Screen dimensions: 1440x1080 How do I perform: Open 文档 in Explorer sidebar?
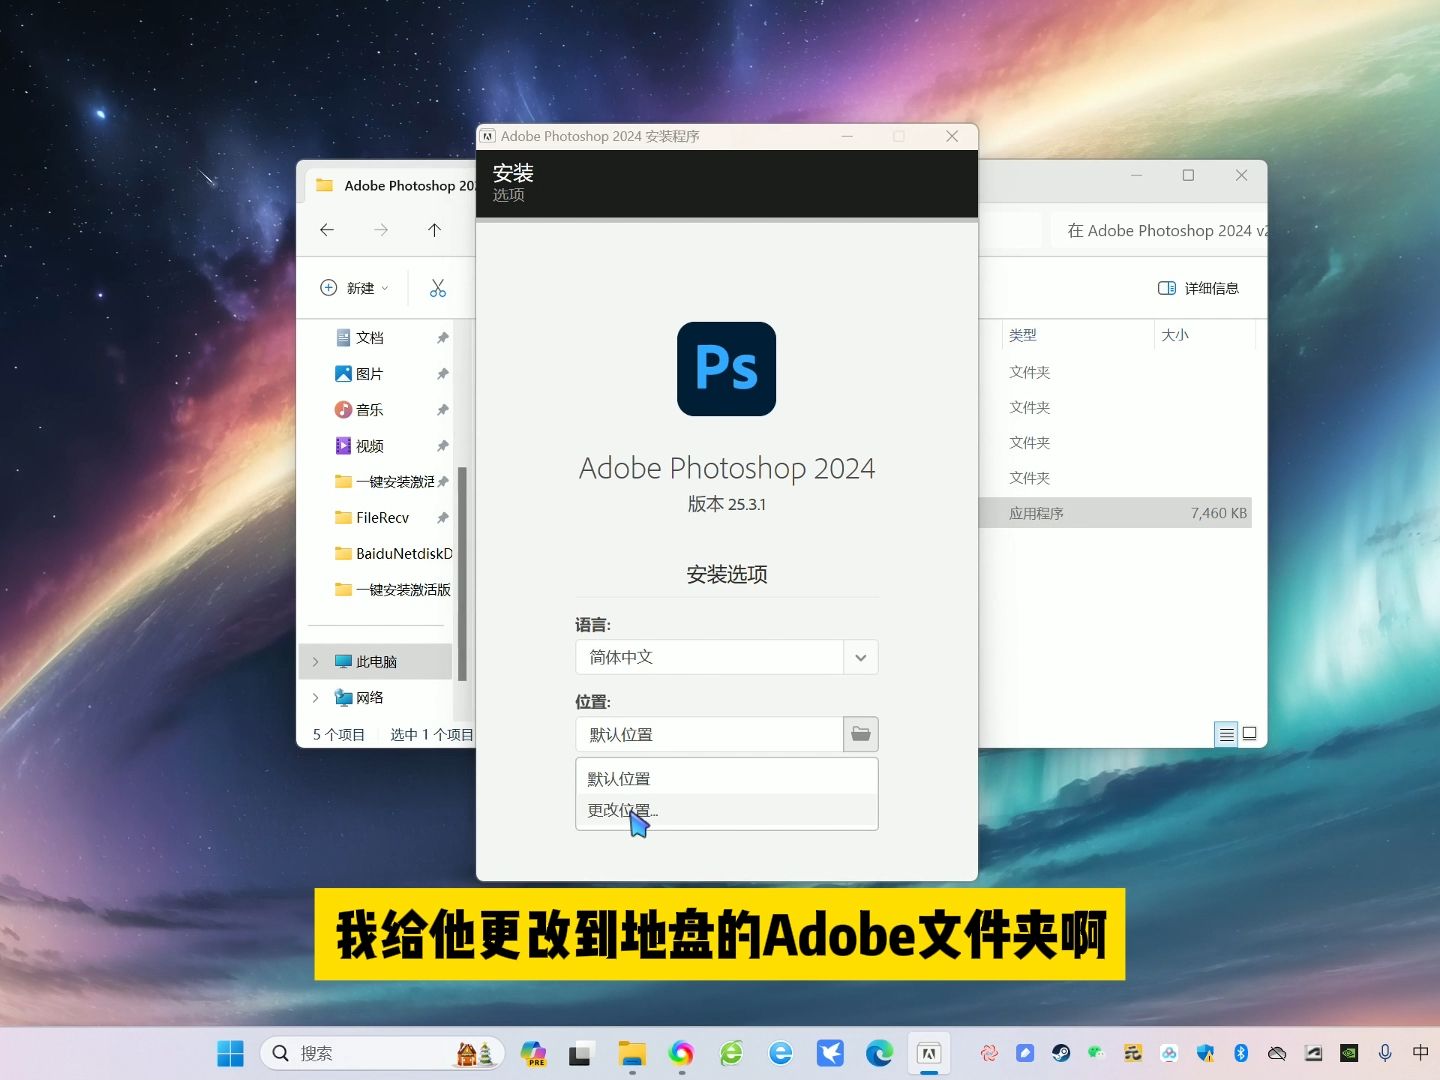click(x=370, y=338)
